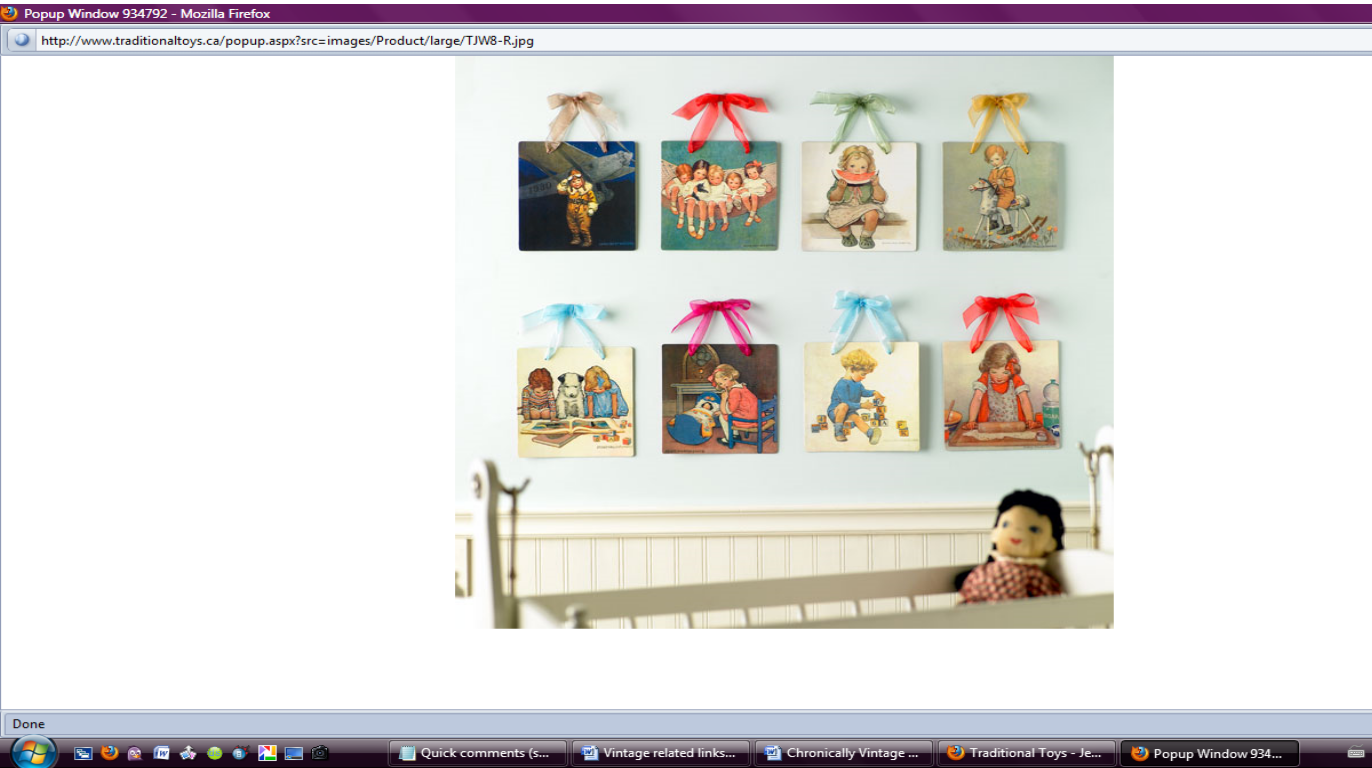The width and height of the screenshot is (1372, 768).
Task: Click the girl rolling dough picture
Action: click(x=1002, y=394)
